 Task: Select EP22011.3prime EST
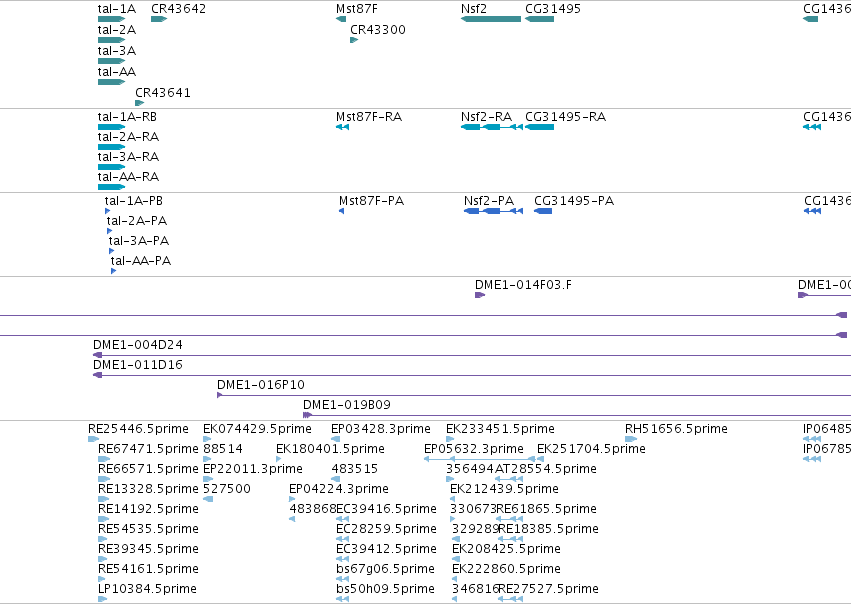tap(208, 479)
